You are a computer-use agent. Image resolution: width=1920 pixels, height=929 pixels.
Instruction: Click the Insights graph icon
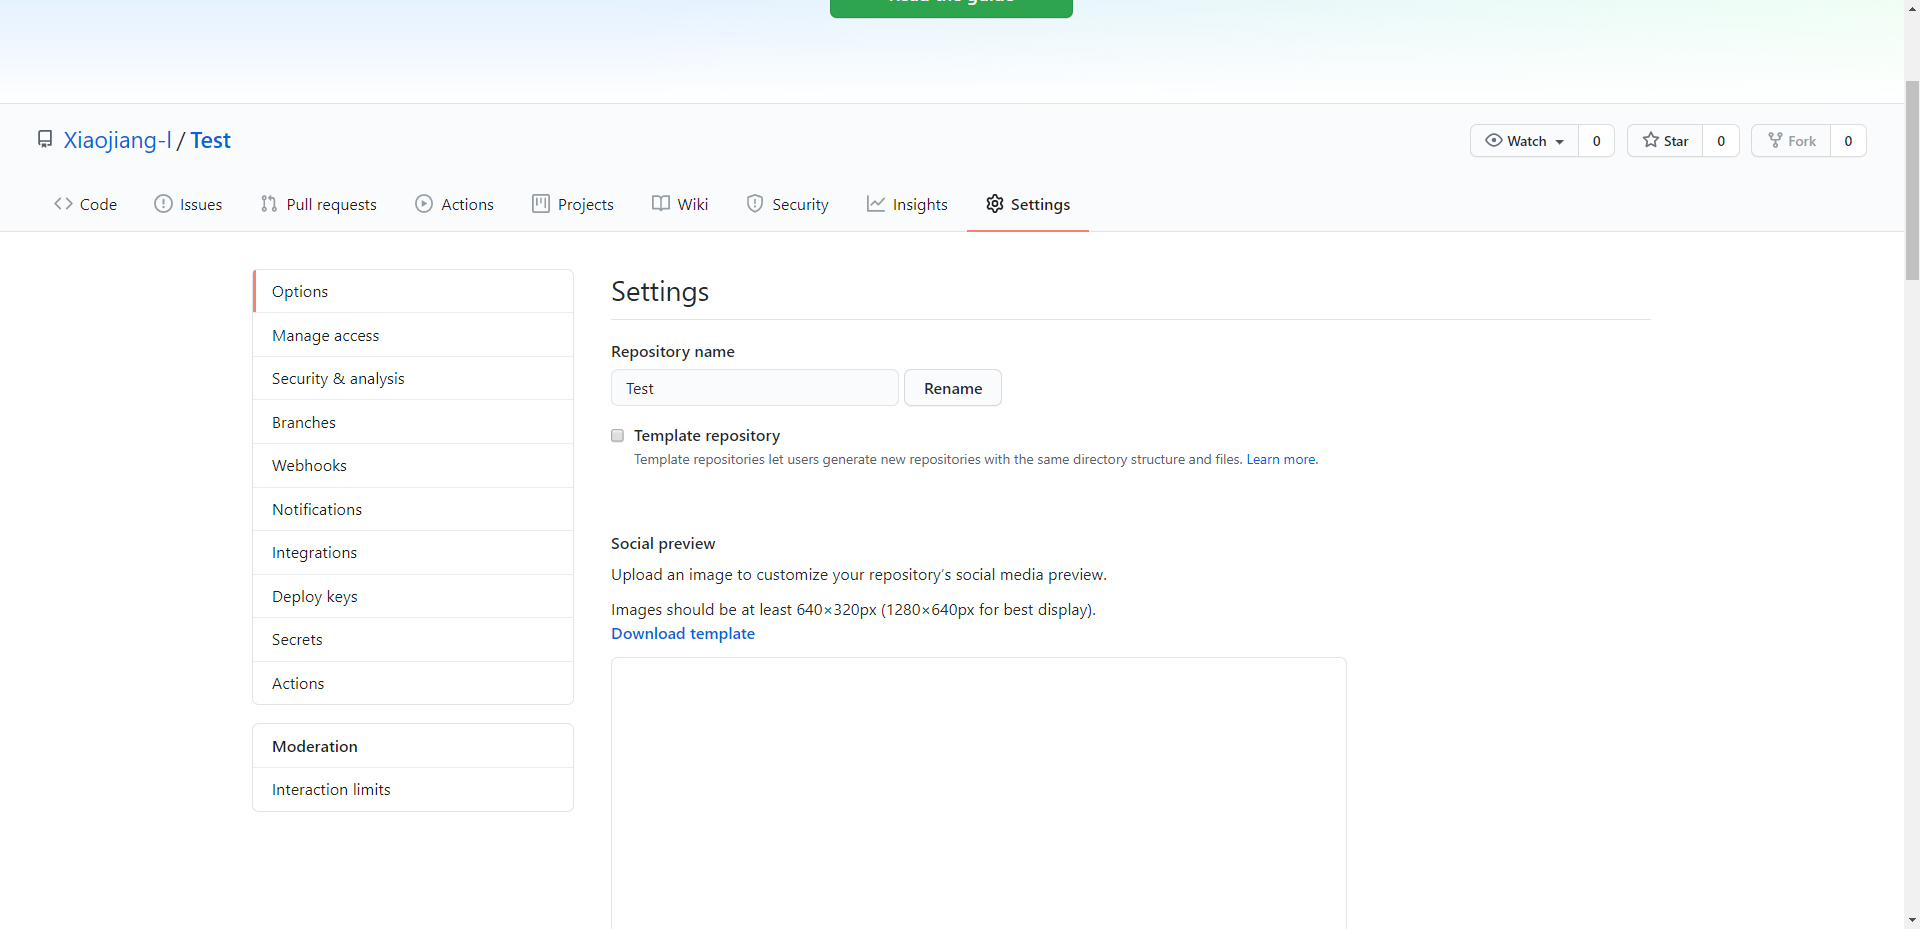876,204
